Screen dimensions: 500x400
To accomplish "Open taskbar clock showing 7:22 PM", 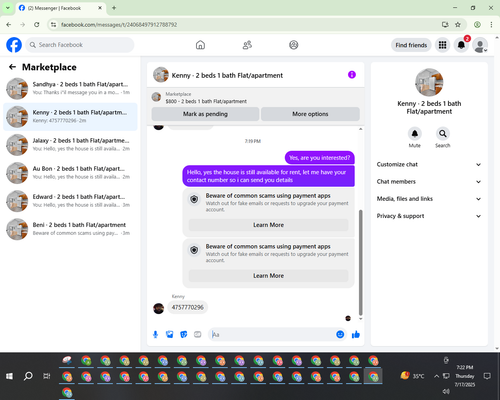I will pyautogui.click(x=465, y=376).
